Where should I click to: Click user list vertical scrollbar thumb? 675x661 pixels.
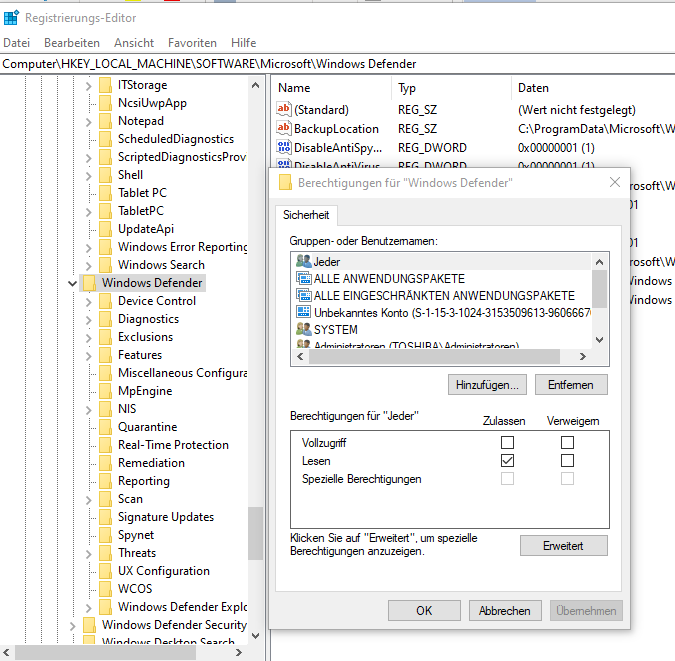(x=599, y=289)
